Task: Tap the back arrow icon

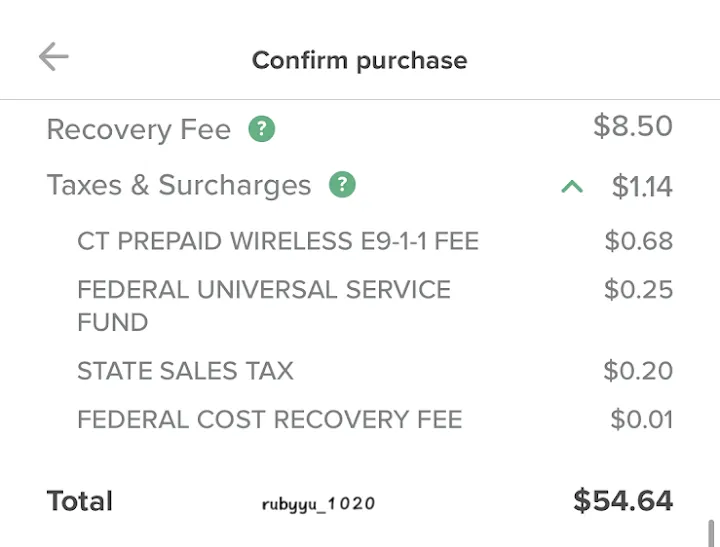Action: click(x=54, y=57)
